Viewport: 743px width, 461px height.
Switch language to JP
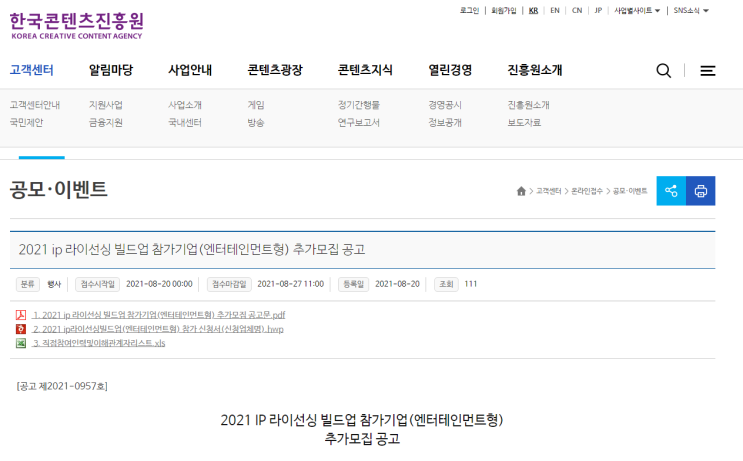pos(598,10)
